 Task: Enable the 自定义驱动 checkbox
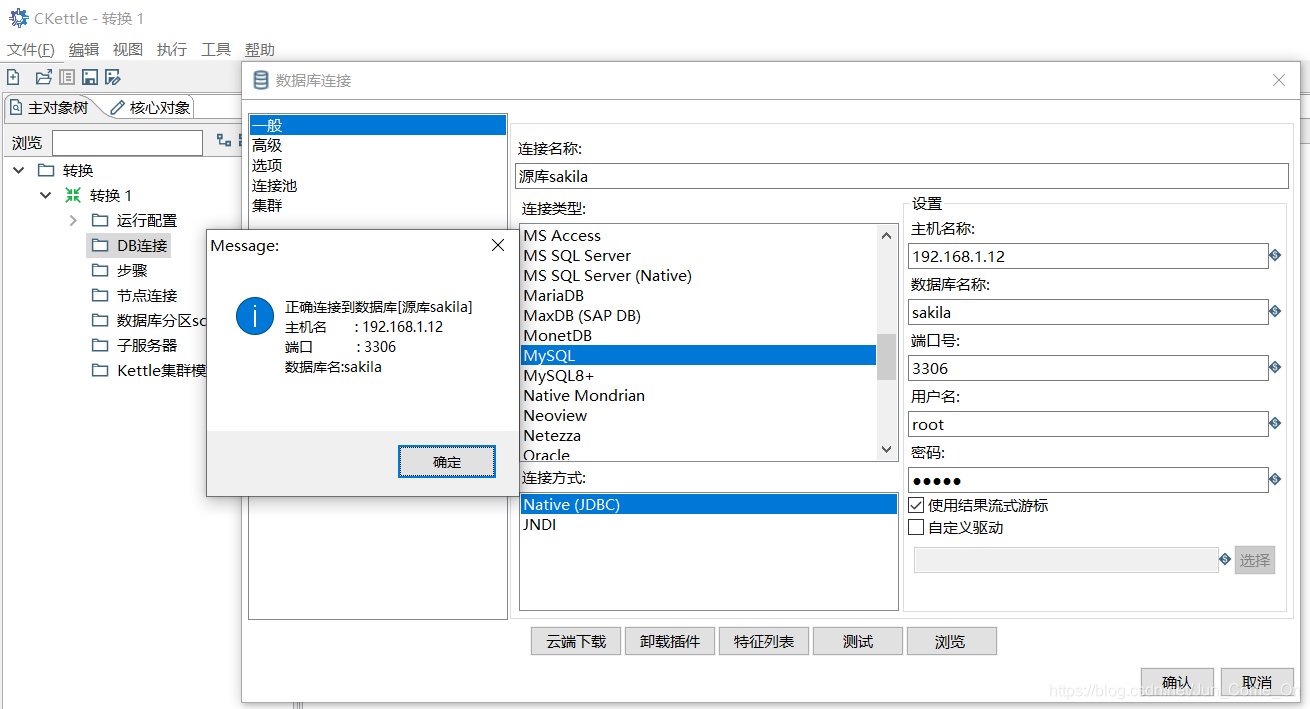coord(916,527)
